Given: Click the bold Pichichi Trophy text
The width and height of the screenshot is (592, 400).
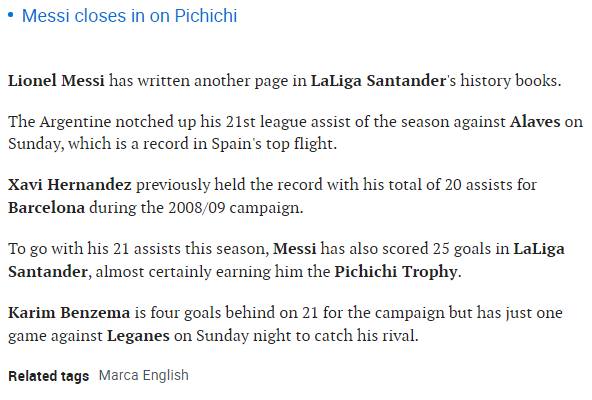Looking at the screenshot, I should (396, 272).
